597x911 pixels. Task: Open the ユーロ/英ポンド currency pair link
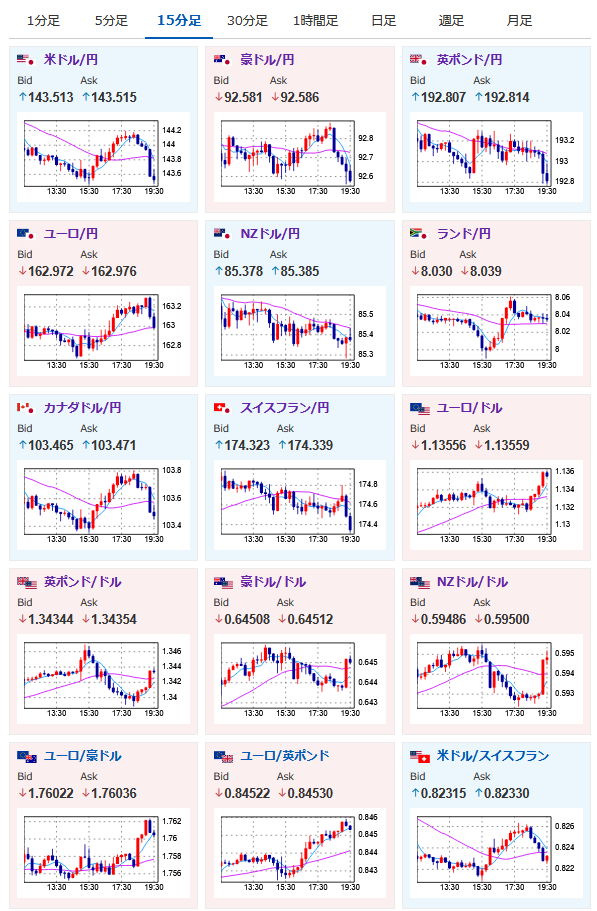285,756
